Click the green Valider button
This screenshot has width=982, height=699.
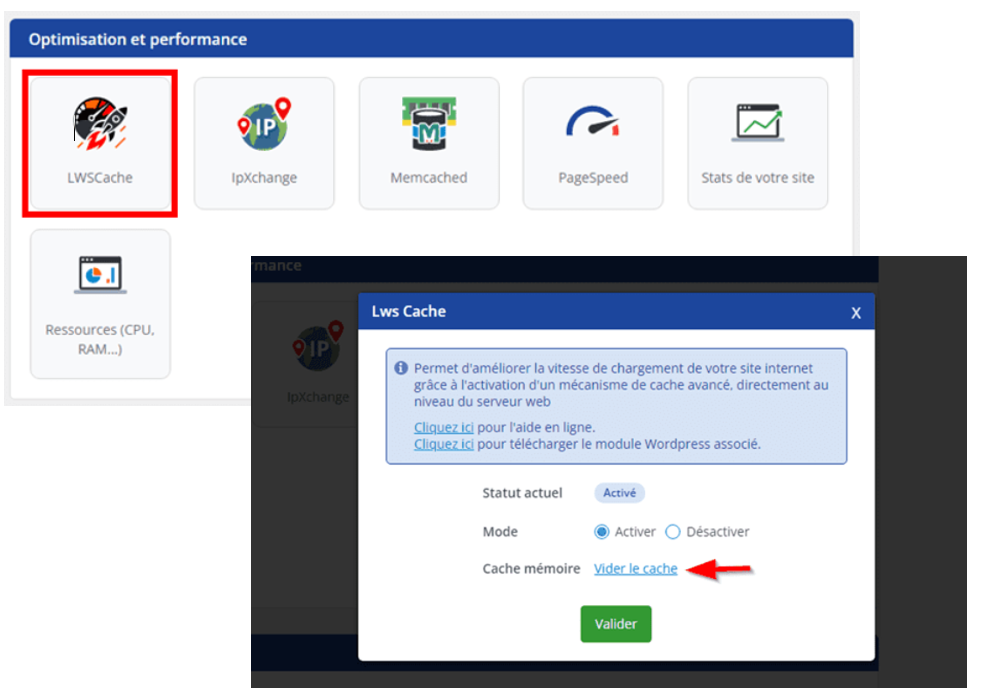616,624
